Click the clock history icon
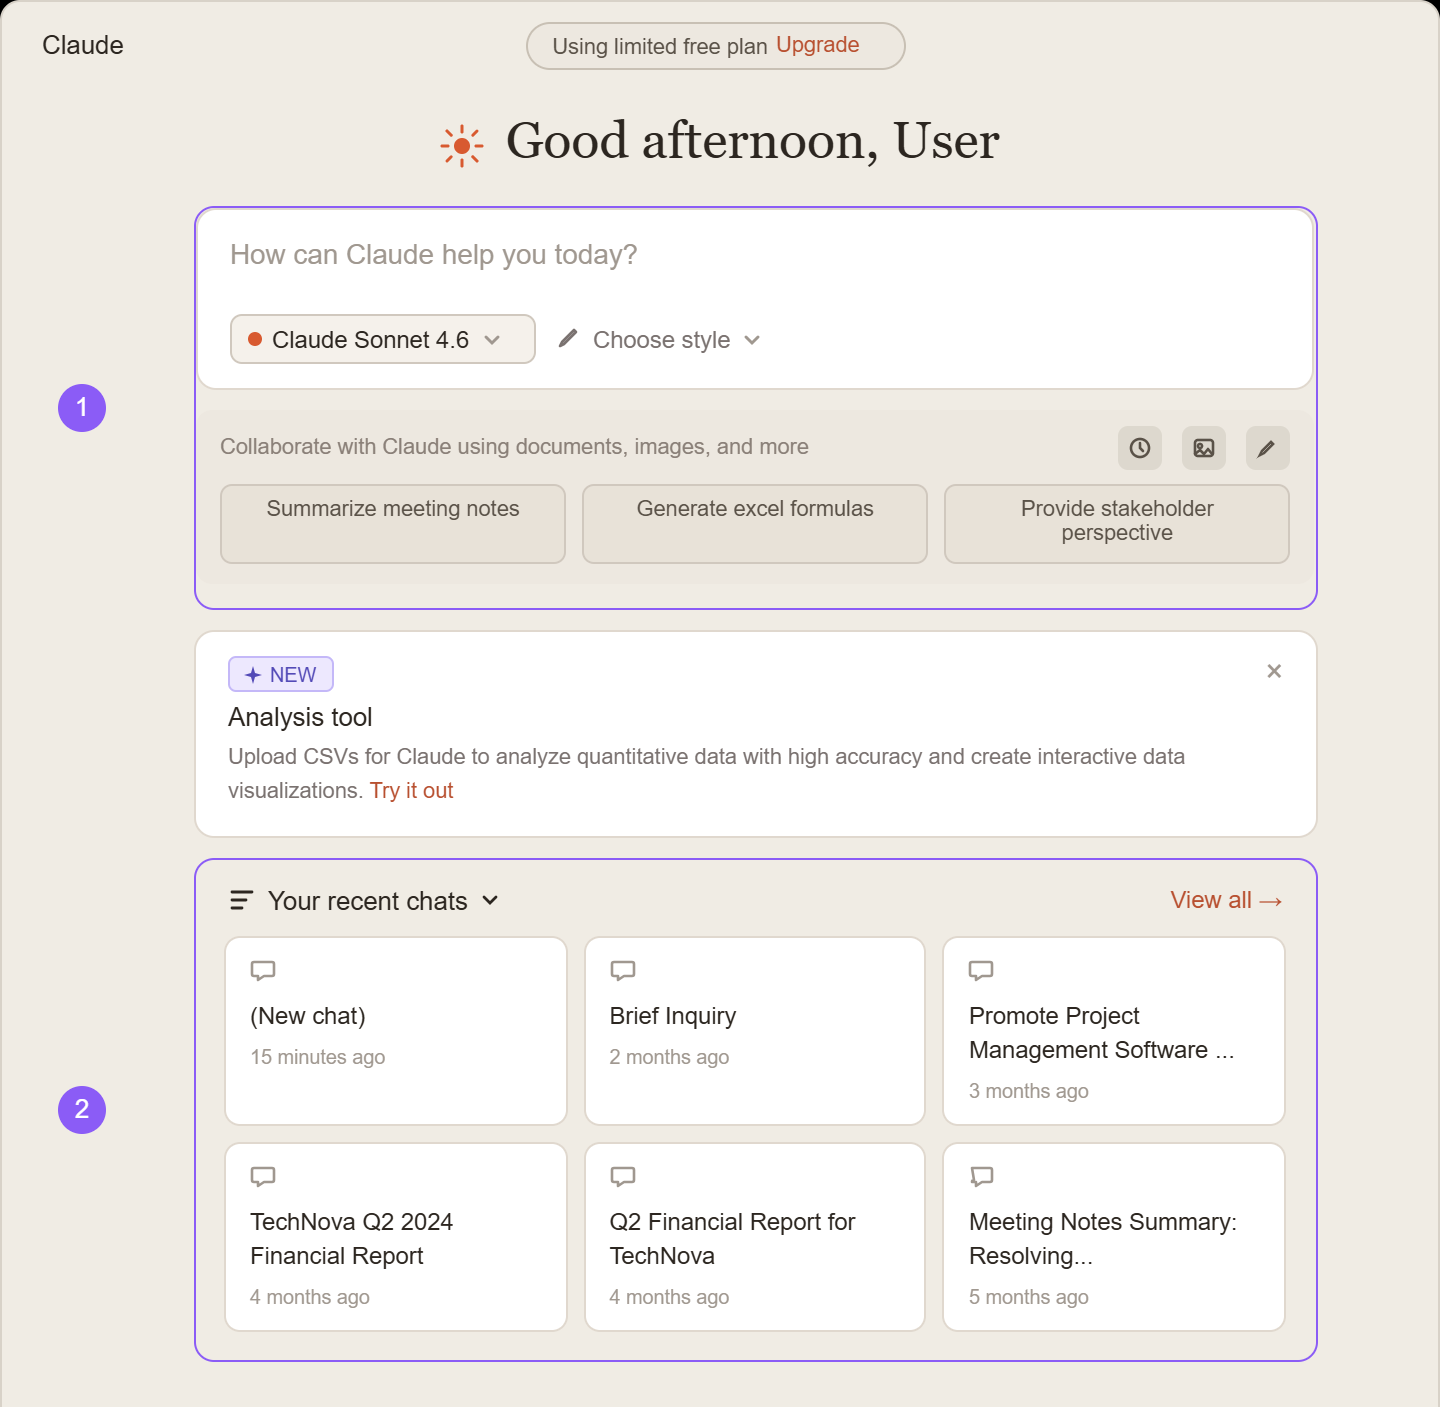Viewport: 1440px width, 1407px height. click(1139, 448)
